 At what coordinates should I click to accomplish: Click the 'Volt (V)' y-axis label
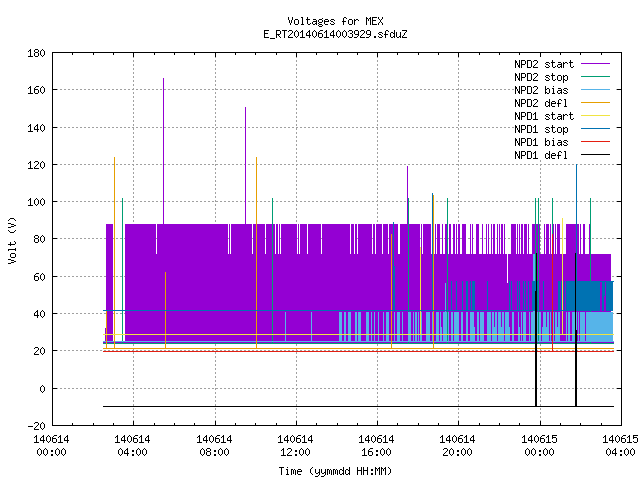click(12, 240)
